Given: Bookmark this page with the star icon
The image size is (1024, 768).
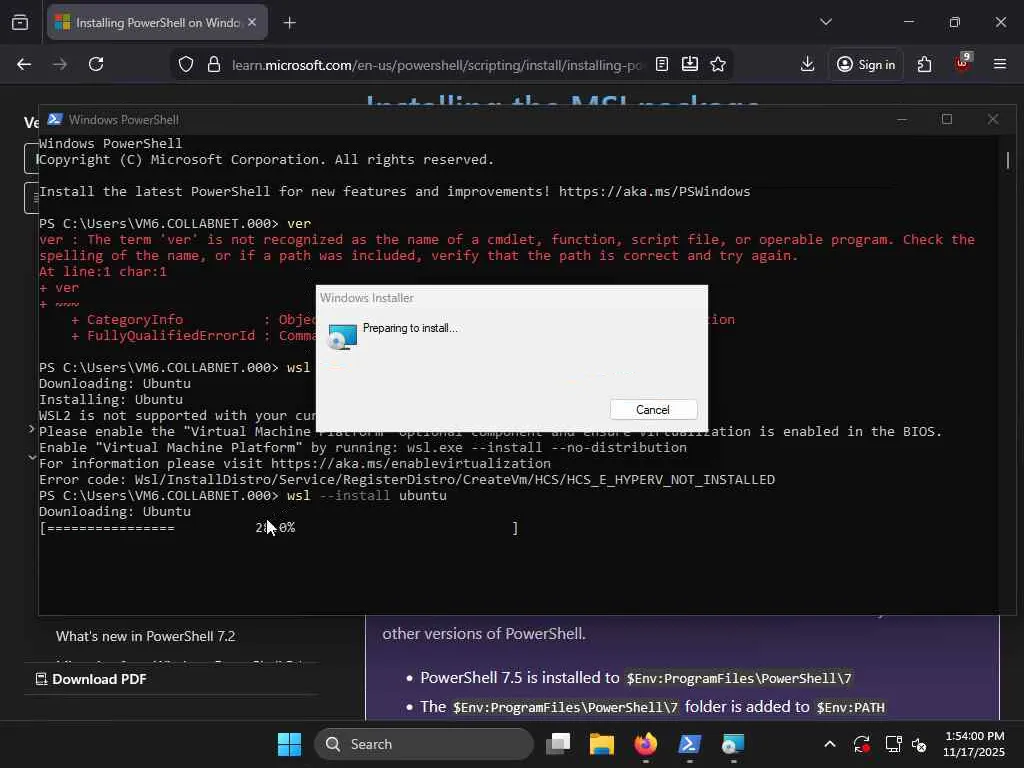Looking at the screenshot, I should pyautogui.click(x=718, y=64).
